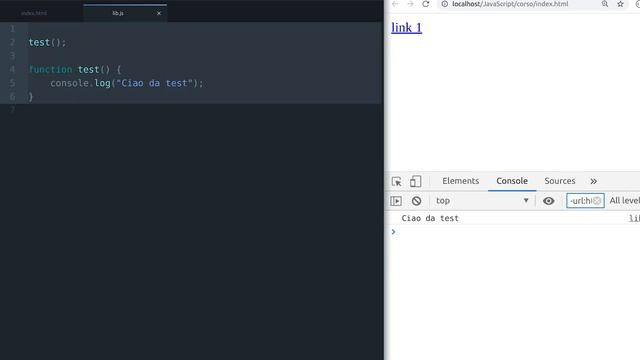The image size is (640, 360).
Task: Switch to the Sources tab
Action: click(x=560, y=181)
